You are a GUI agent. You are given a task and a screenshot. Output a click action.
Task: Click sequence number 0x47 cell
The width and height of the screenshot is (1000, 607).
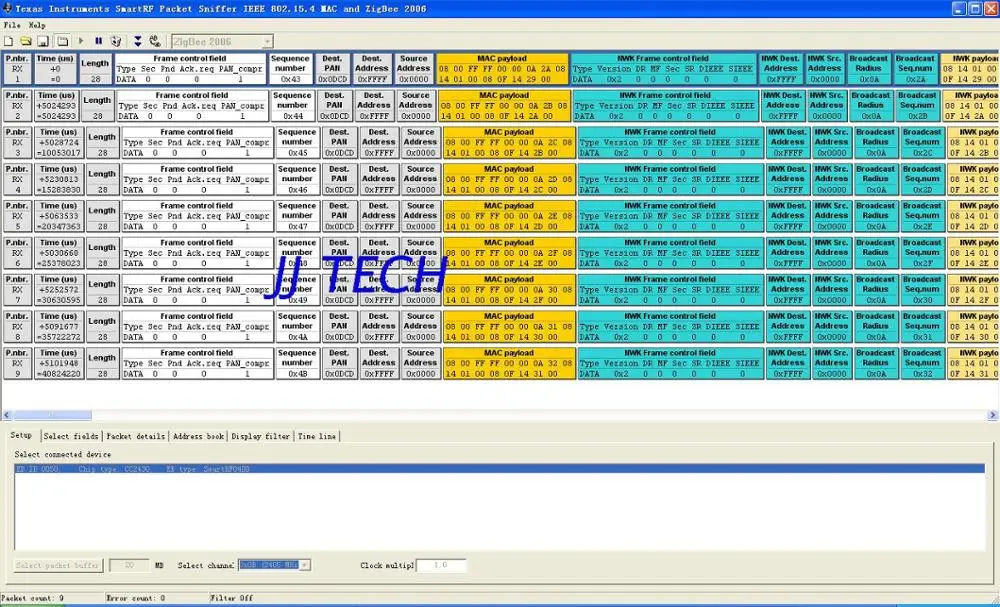tap(297, 216)
